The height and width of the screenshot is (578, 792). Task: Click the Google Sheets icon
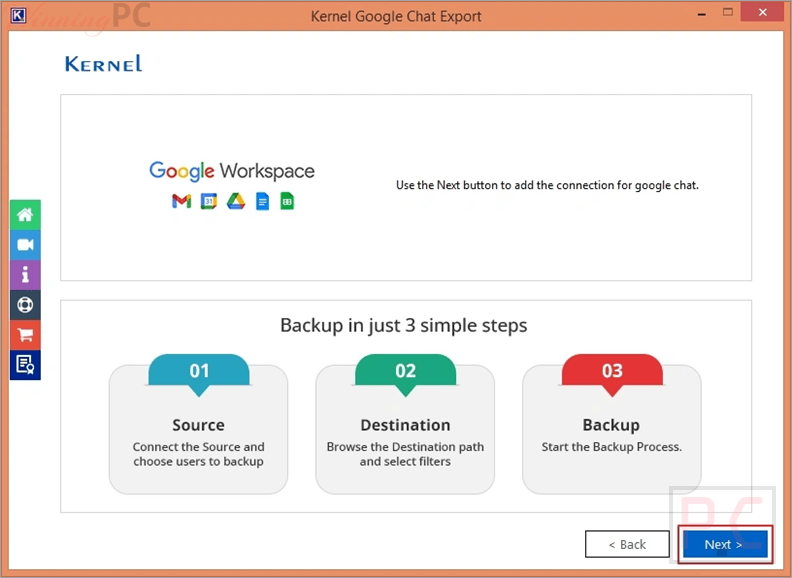coord(287,201)
